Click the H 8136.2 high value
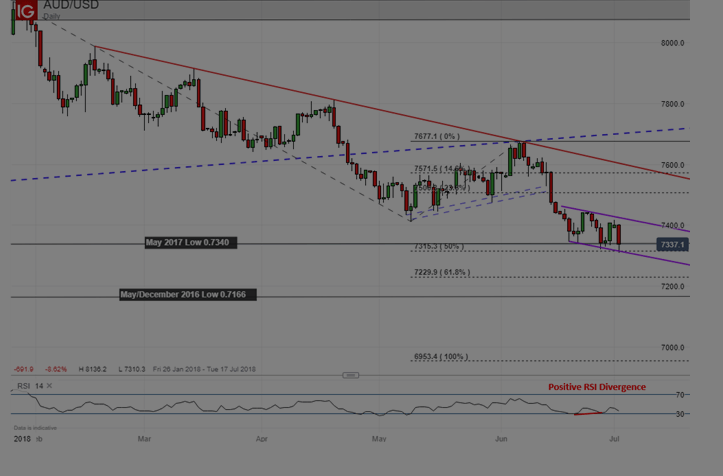Screen dimensions: 723x476 coord(92,369)
